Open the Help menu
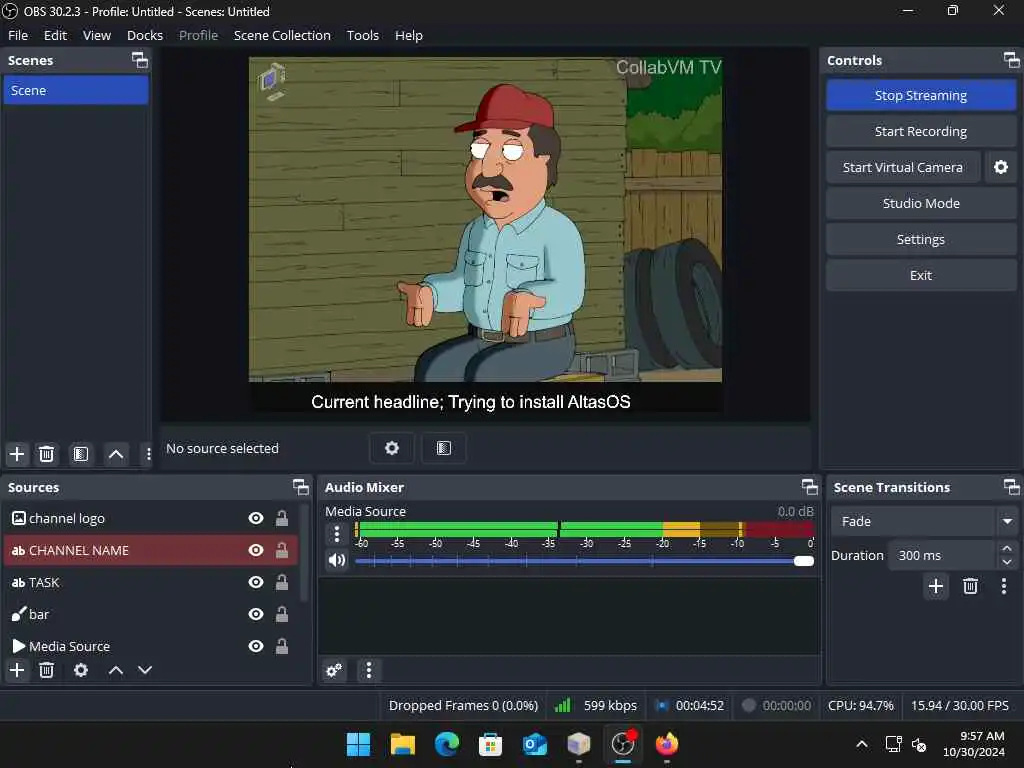Image resolution: width=1024 pixels, height=768 pixels. 409,35
